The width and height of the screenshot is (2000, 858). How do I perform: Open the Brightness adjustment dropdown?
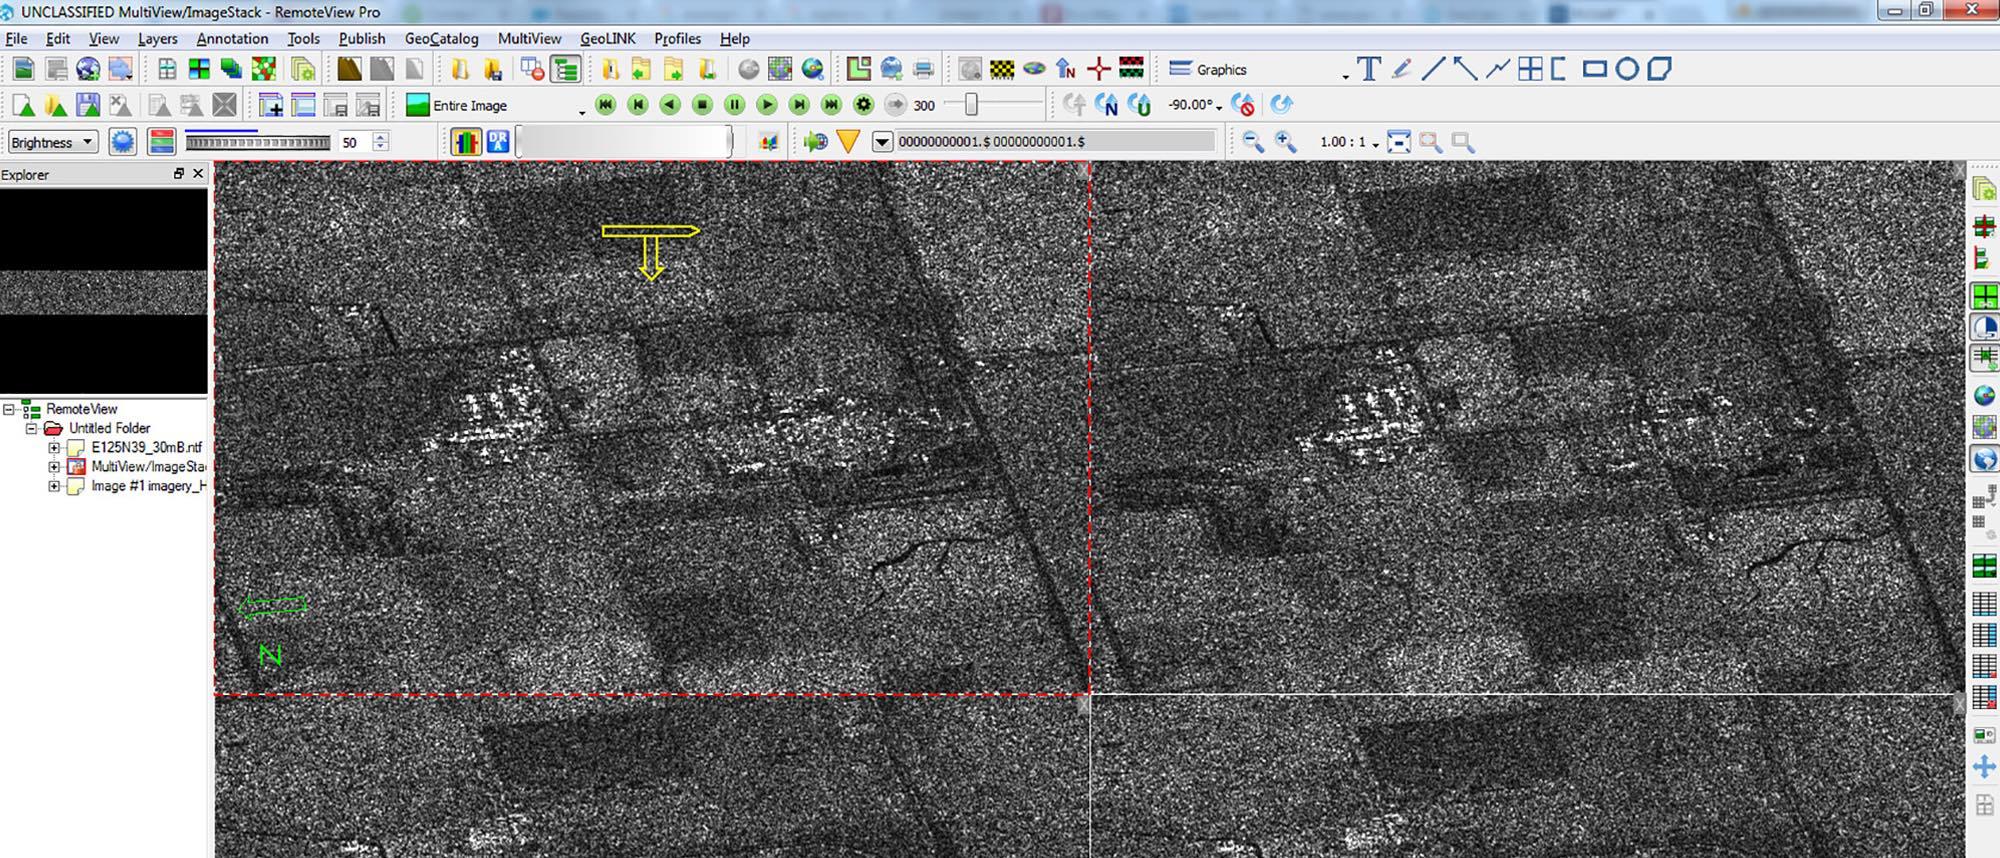(53, 142)
